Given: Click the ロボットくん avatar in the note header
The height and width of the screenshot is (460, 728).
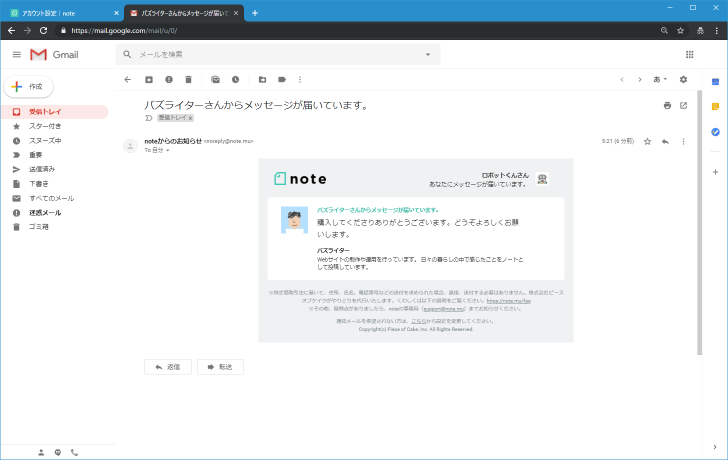Looking at the screenshot, I should click(x=542, y=179).
